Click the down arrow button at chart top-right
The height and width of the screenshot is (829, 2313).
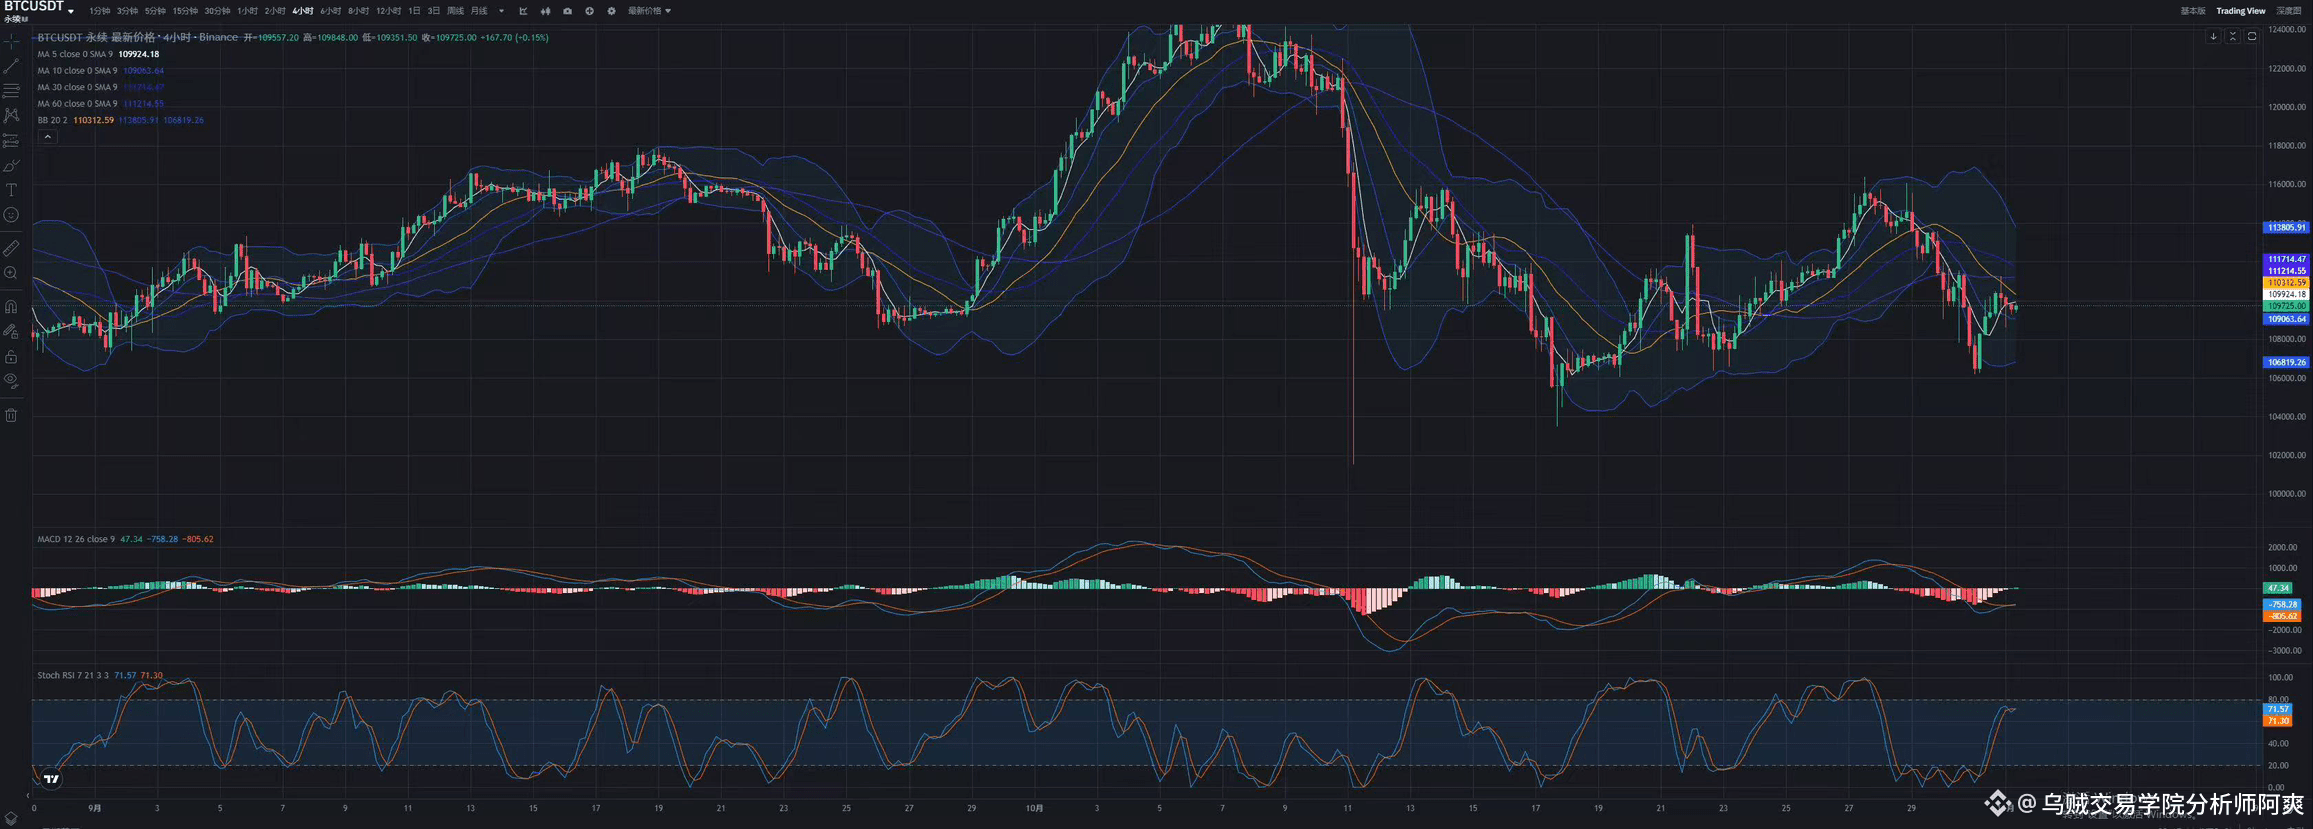click(x=2213, y=37)
